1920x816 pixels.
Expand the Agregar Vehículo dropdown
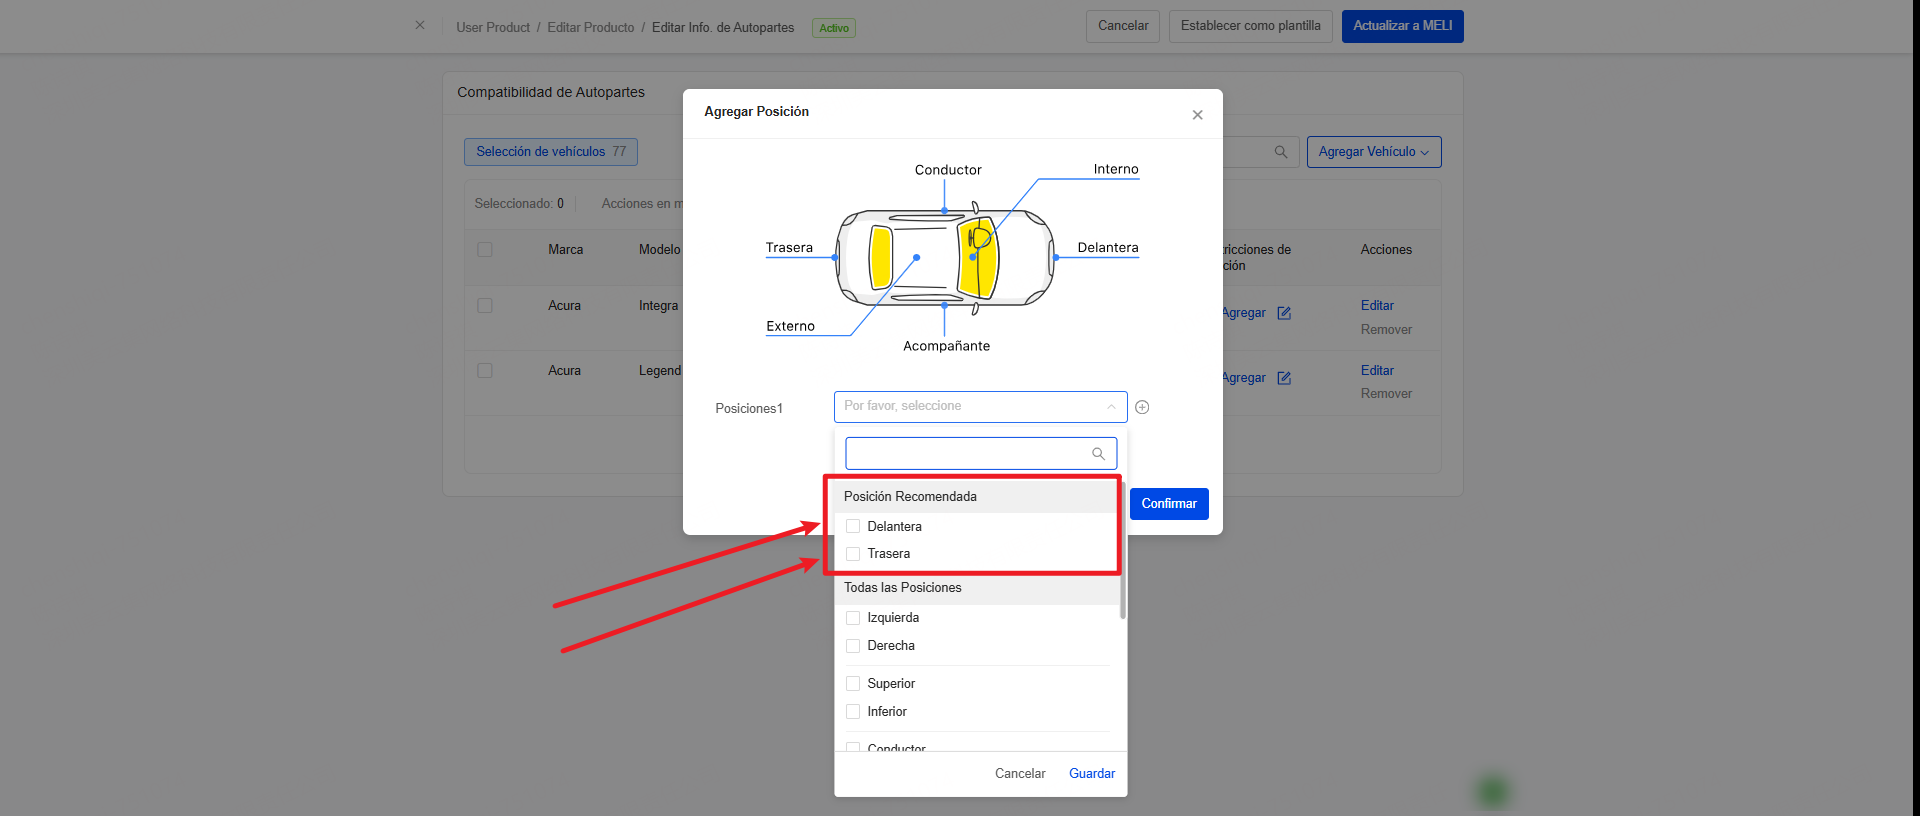point(1373,152)
